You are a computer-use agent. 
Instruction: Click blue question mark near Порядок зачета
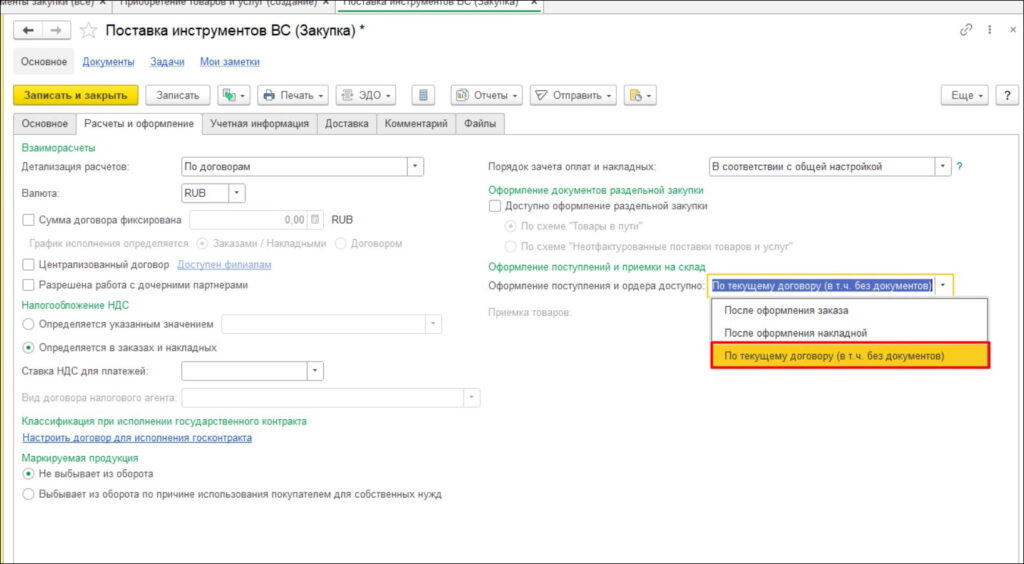coord(959,166)
